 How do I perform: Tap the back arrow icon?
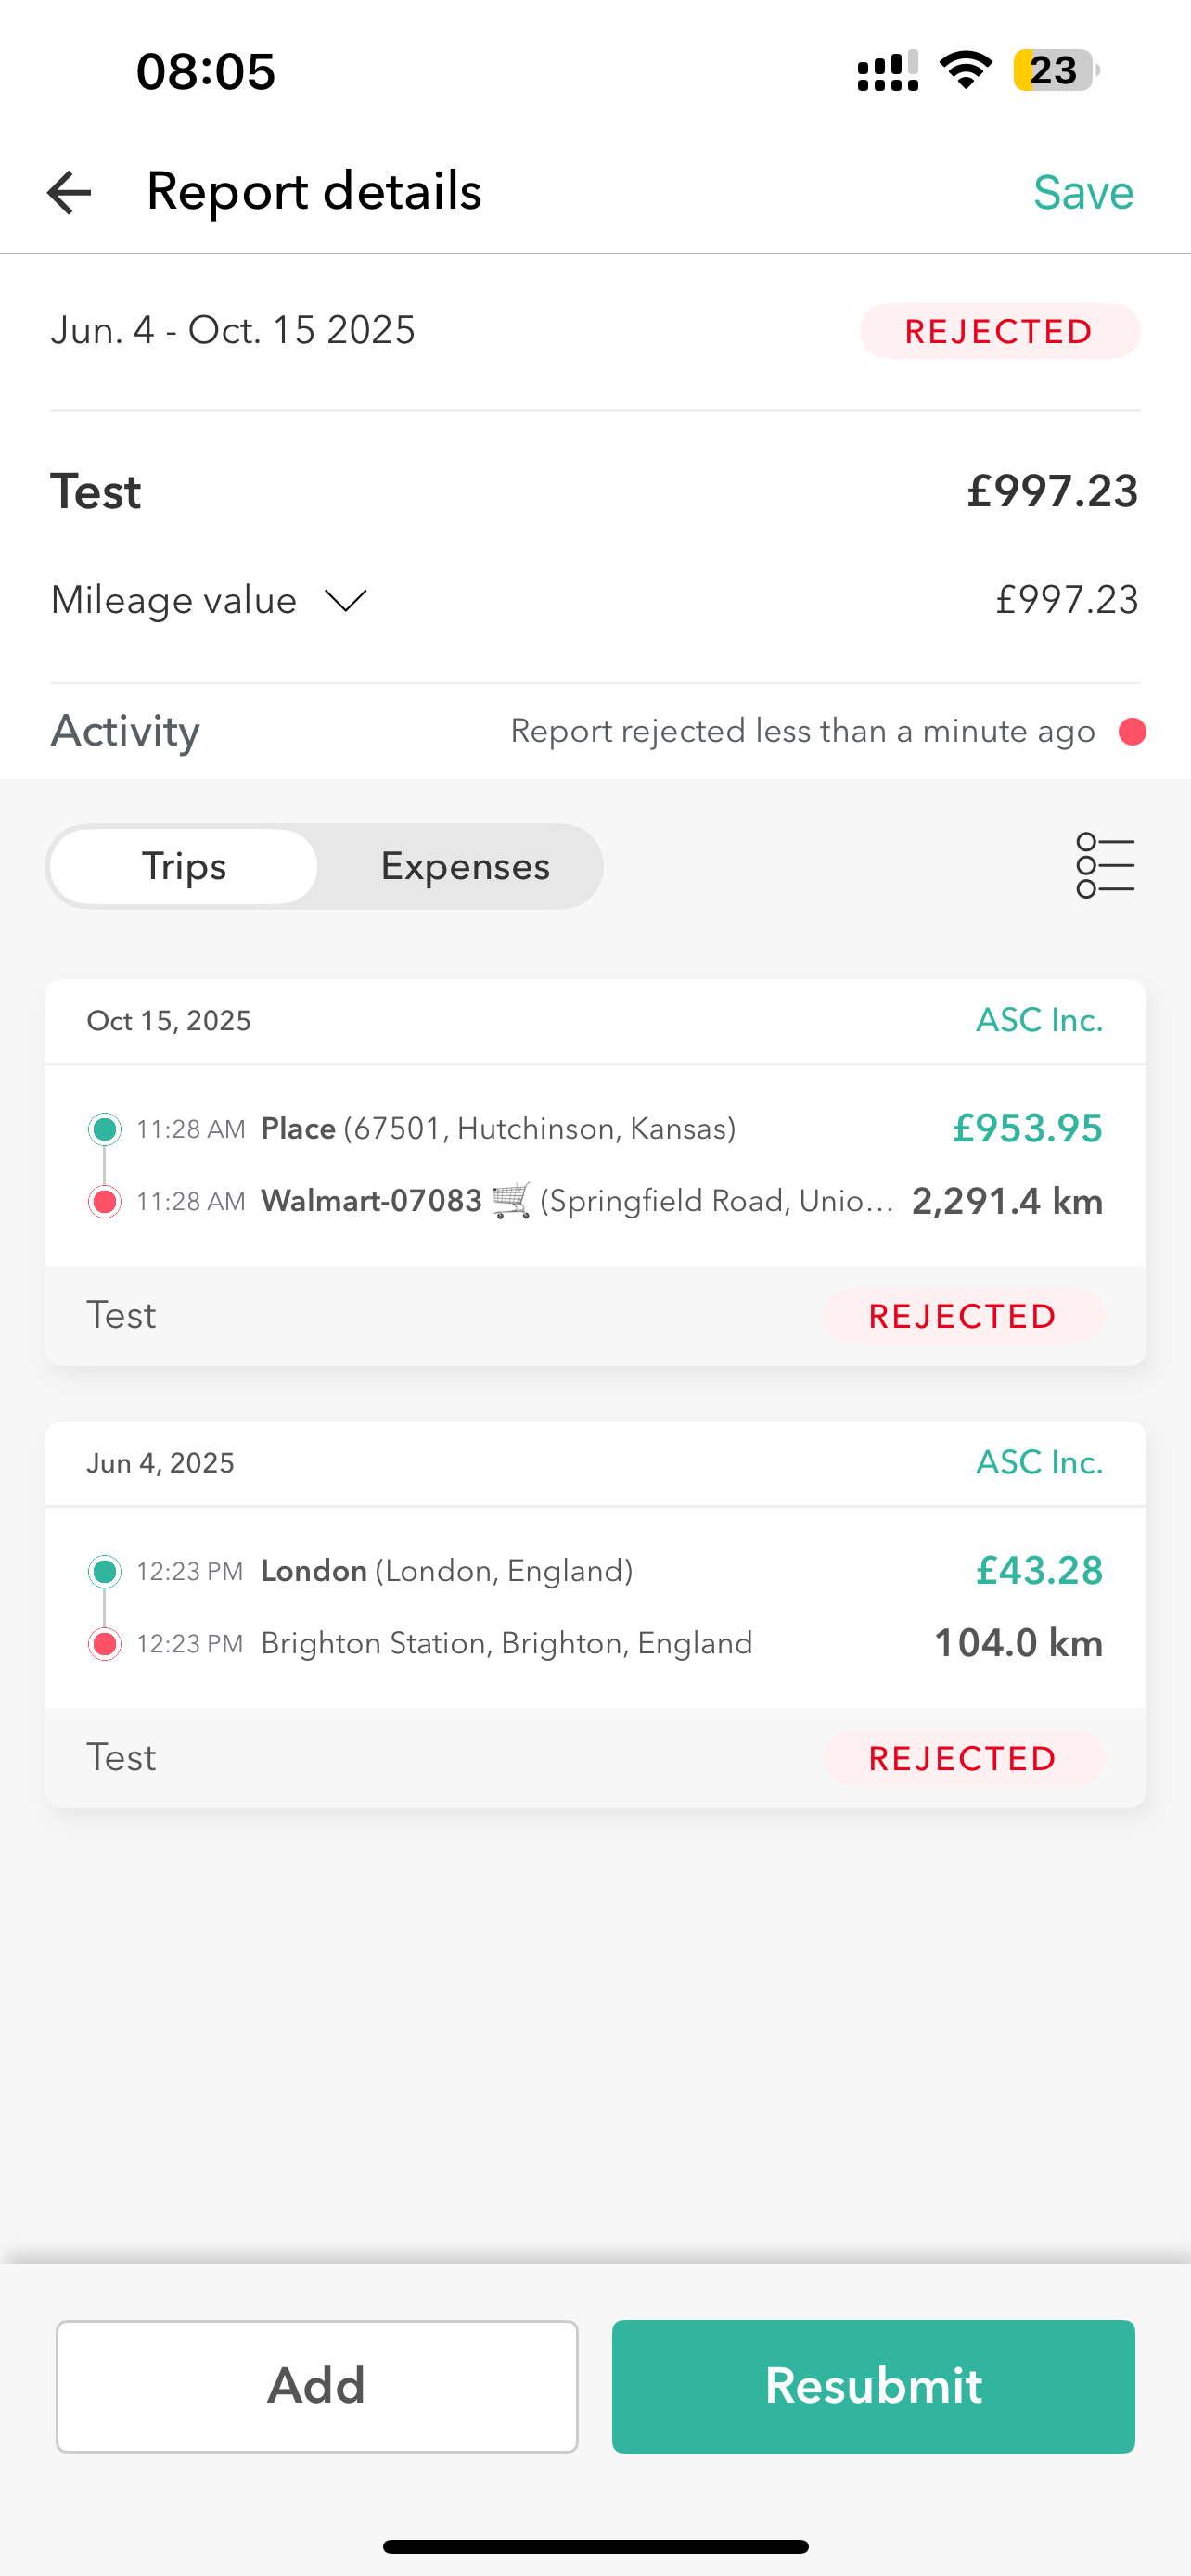[x=69, y=192]
